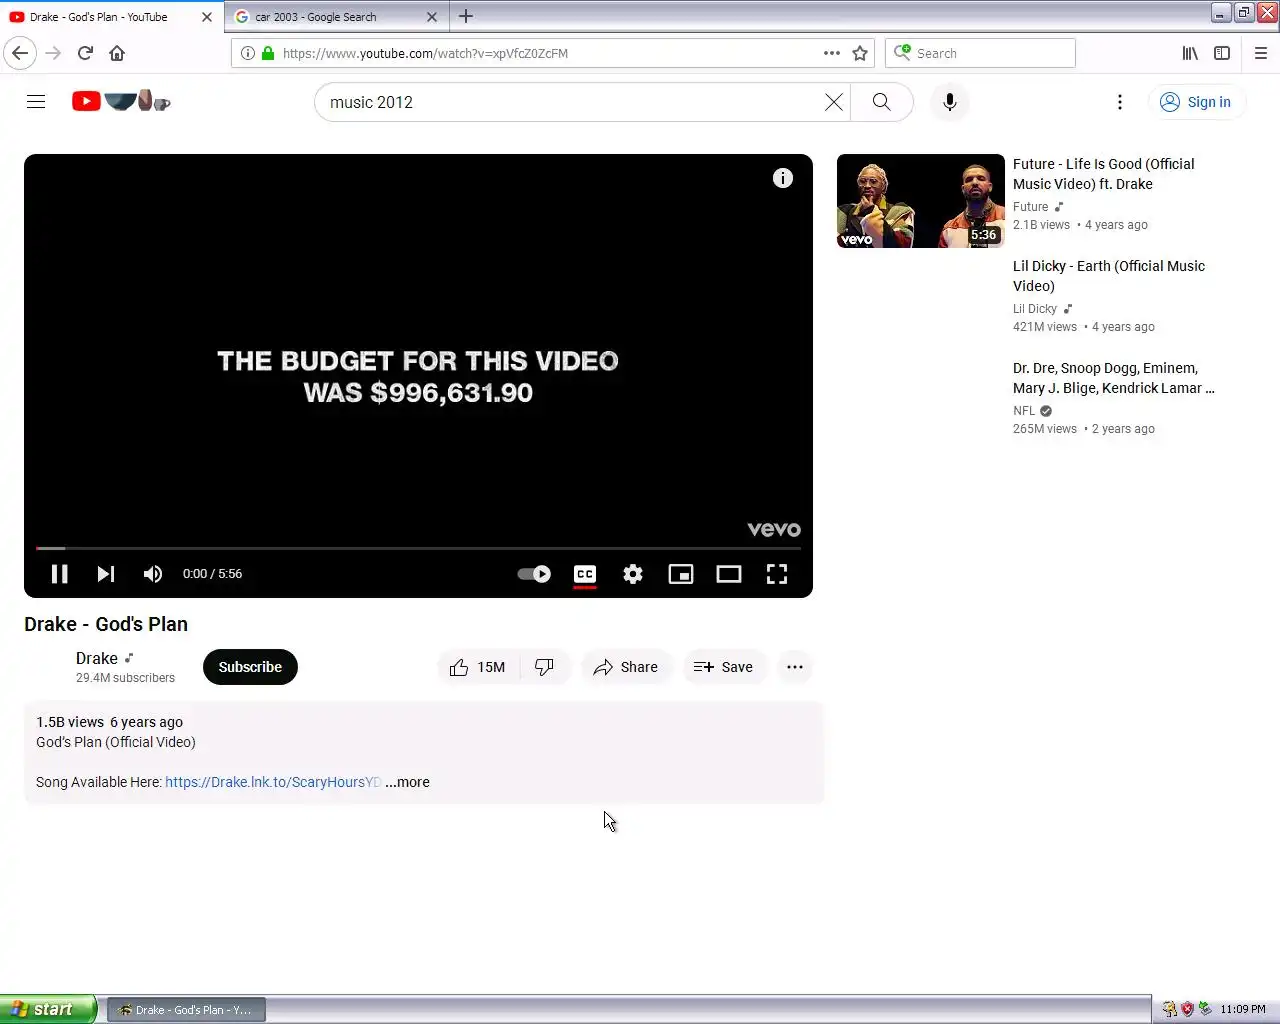Click the video progress bar
1280x1024 pixels.
coord(418,548)
